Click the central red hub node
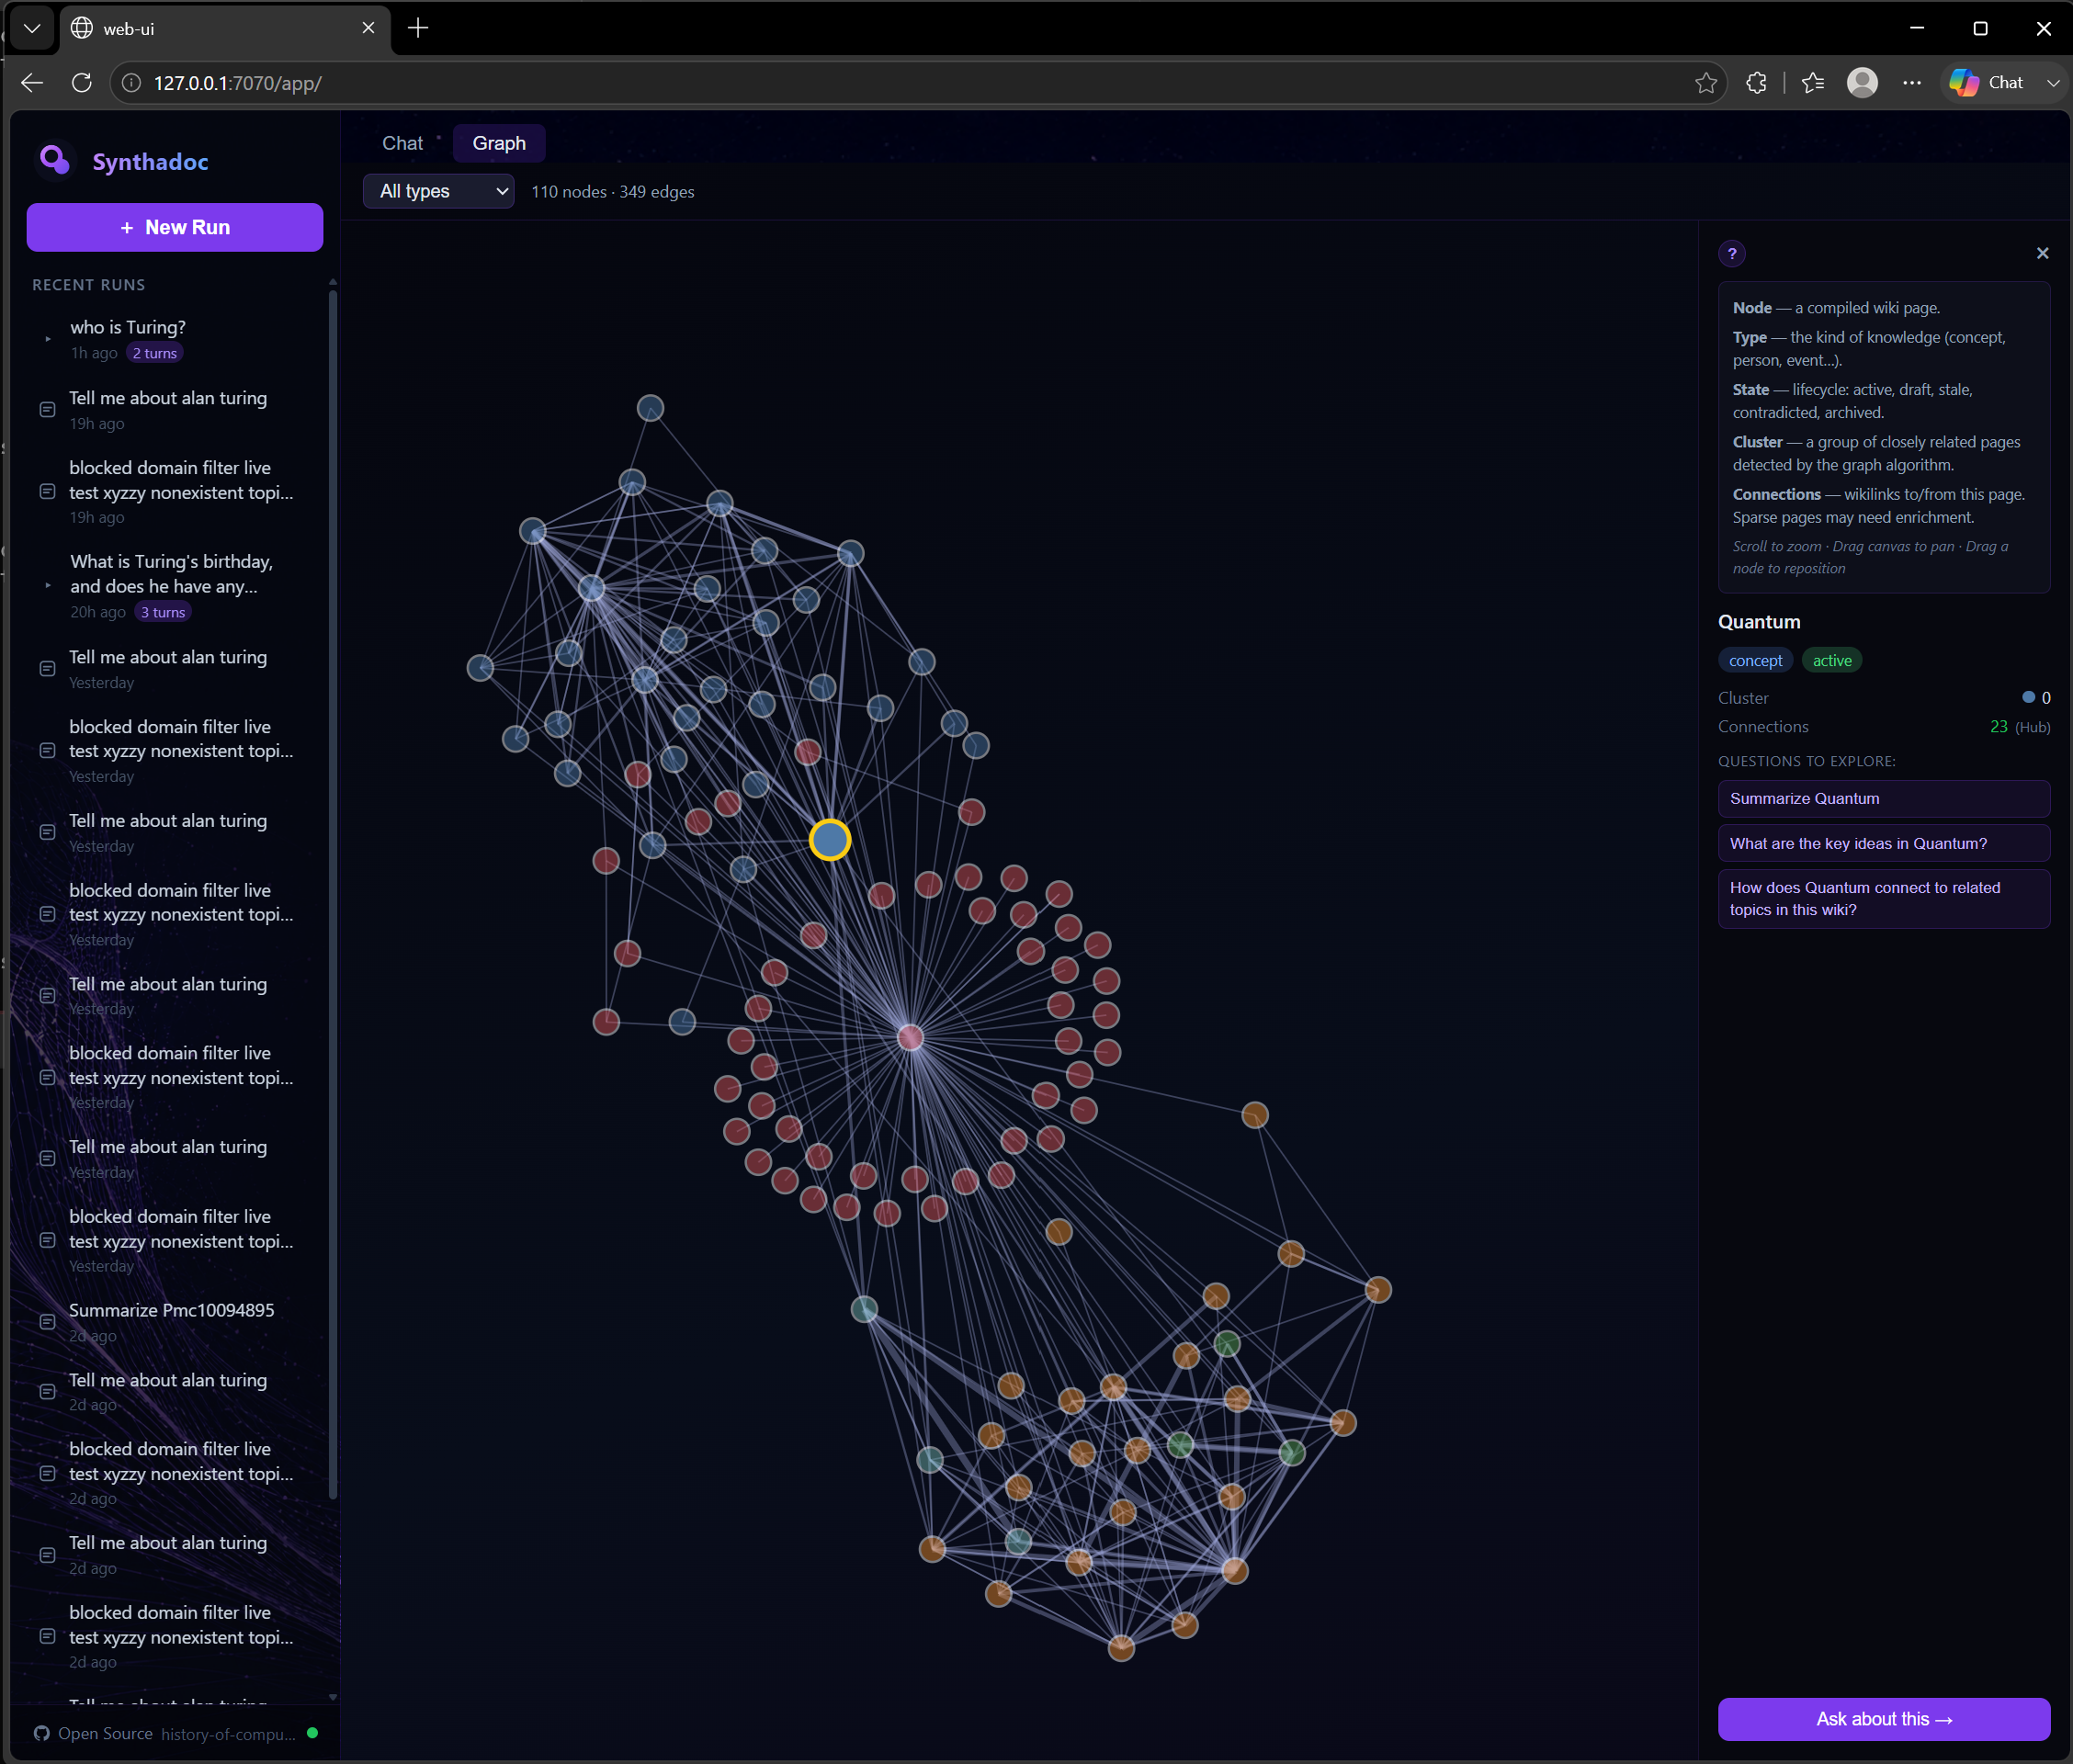This screenshot has width=2073, height=1764. tap(910, 1037)
